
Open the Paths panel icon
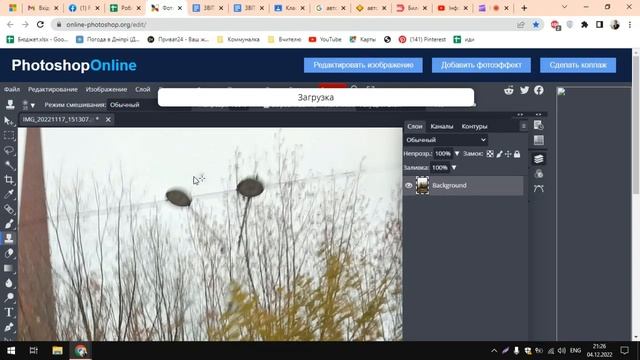point(538,189)
